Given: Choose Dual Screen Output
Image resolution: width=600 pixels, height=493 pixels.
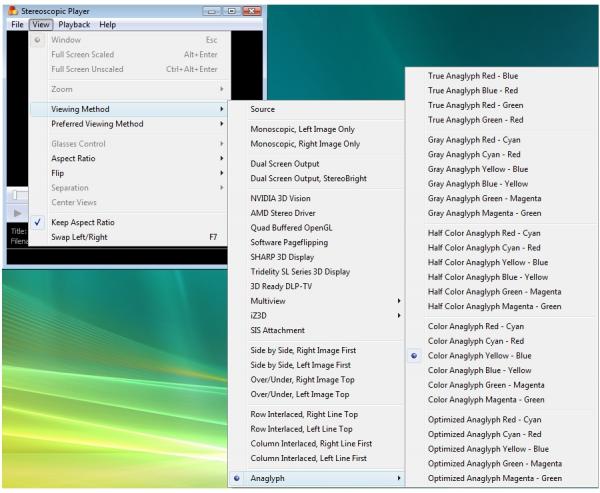Looking at the screenshot, I should (x=316, y=164).
